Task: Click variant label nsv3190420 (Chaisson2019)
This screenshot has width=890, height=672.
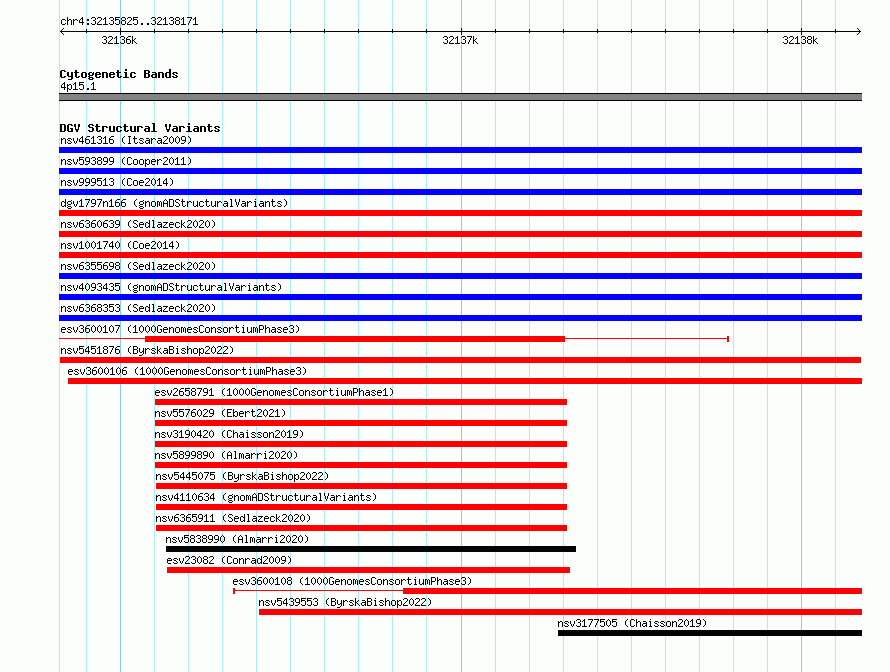Action: pyautogui.click(x=229, y=434)
